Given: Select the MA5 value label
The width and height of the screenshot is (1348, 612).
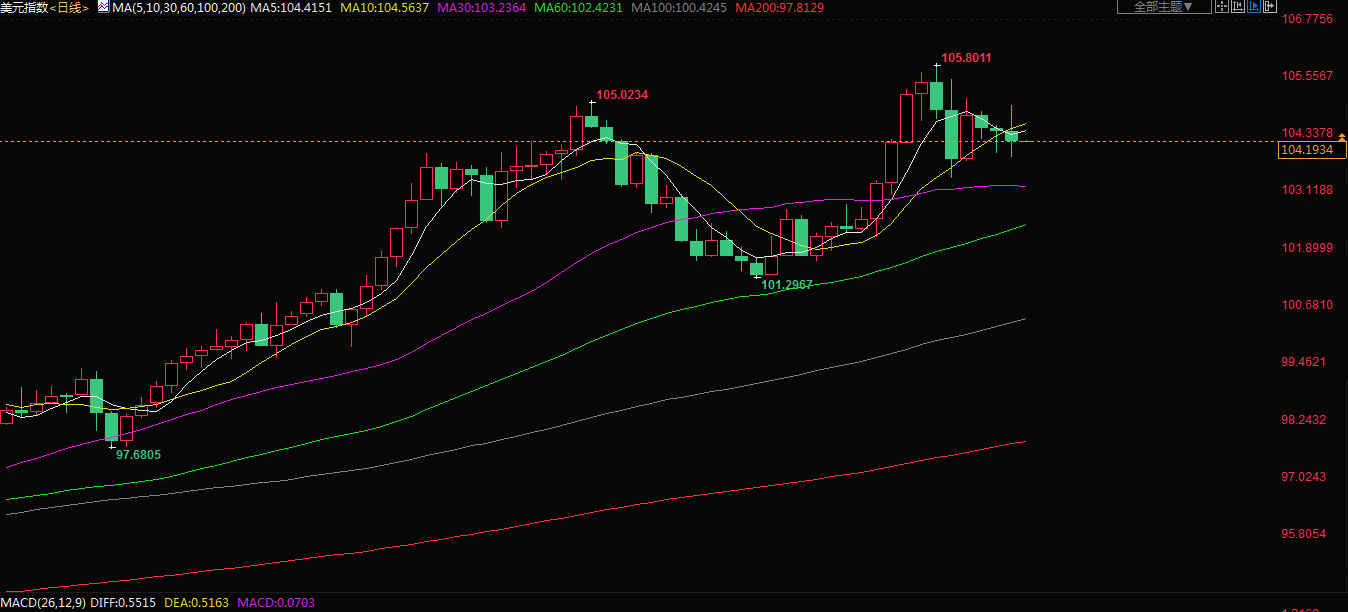Looking at the screenshot, I should pos(291,7).
